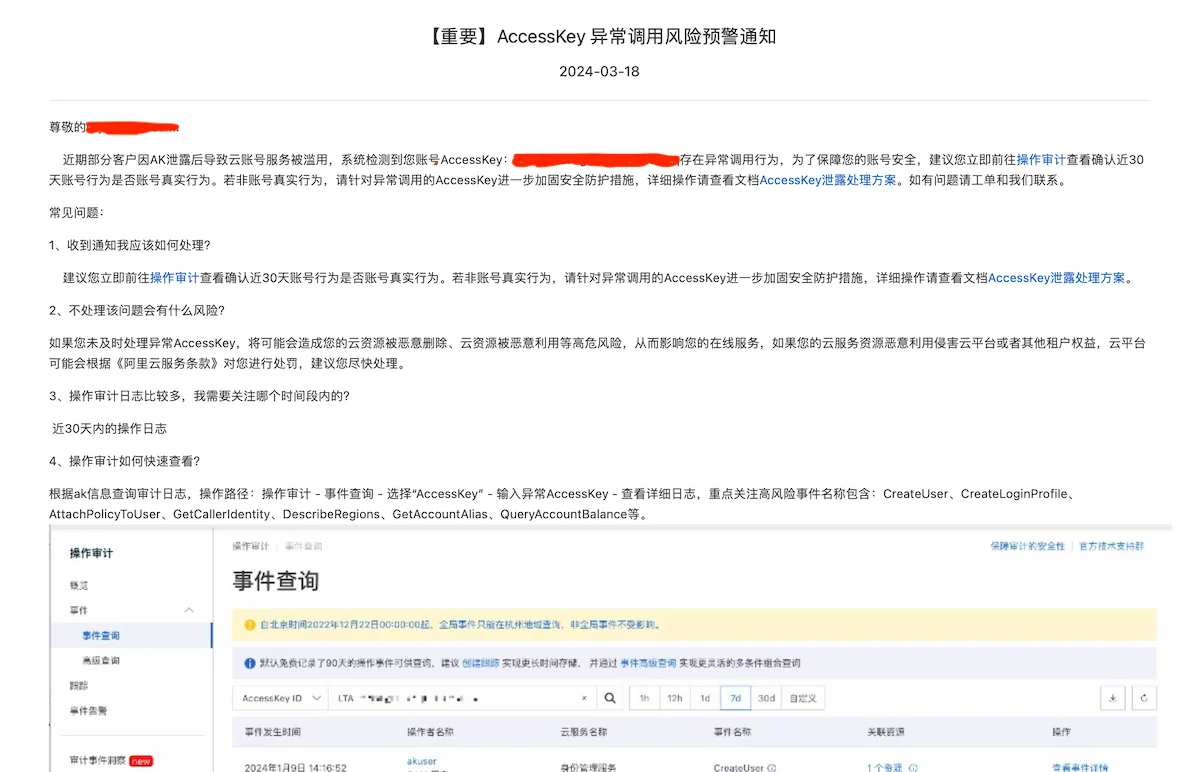
Task: Open the 1个资源 related resource link
Action: pyautogui.click(x=885, y=768)
